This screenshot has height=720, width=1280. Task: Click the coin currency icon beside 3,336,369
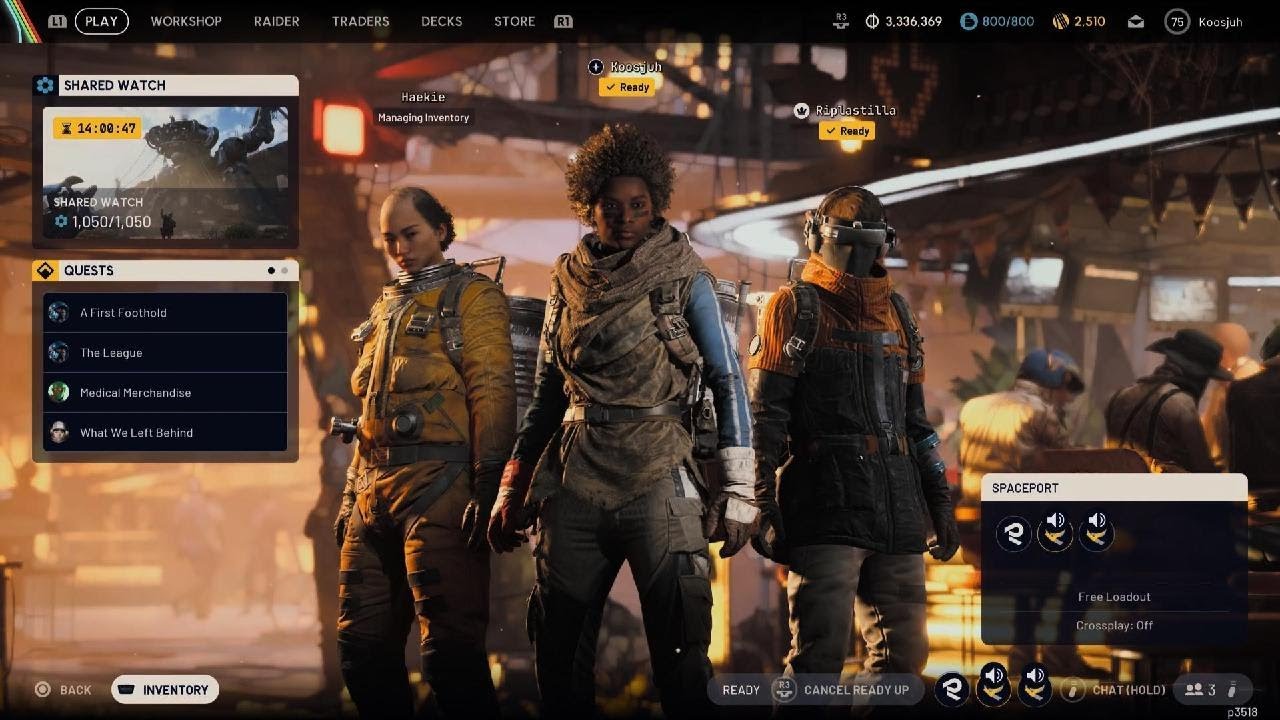[x=872, y=21]
